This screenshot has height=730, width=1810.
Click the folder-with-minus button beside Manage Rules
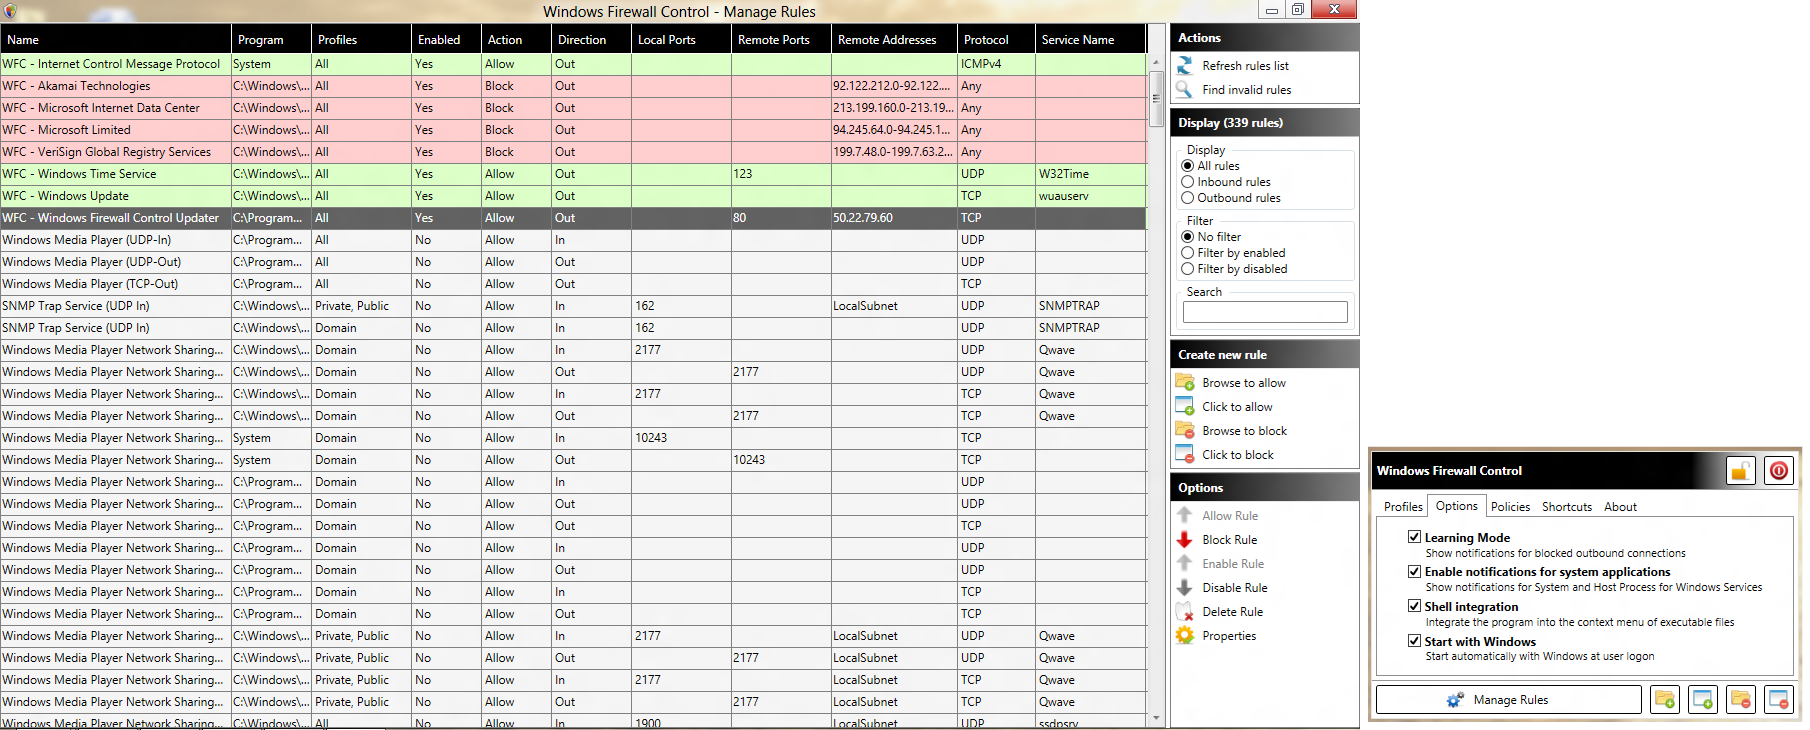pos(1741,700)
